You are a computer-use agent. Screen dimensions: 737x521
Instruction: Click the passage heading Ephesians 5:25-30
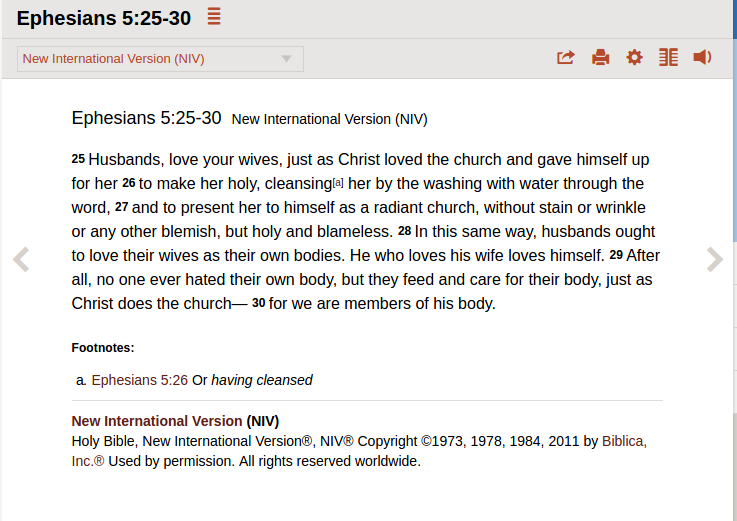146,118
